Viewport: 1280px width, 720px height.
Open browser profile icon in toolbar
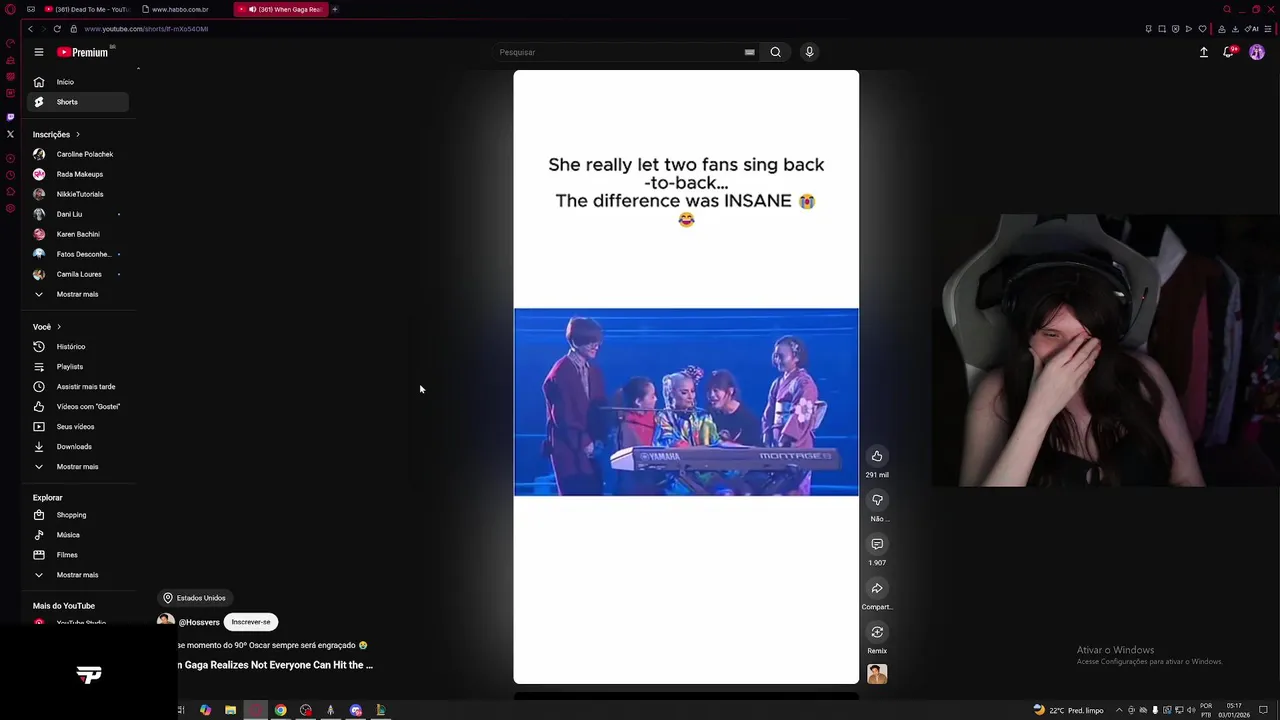(1221, 29)
